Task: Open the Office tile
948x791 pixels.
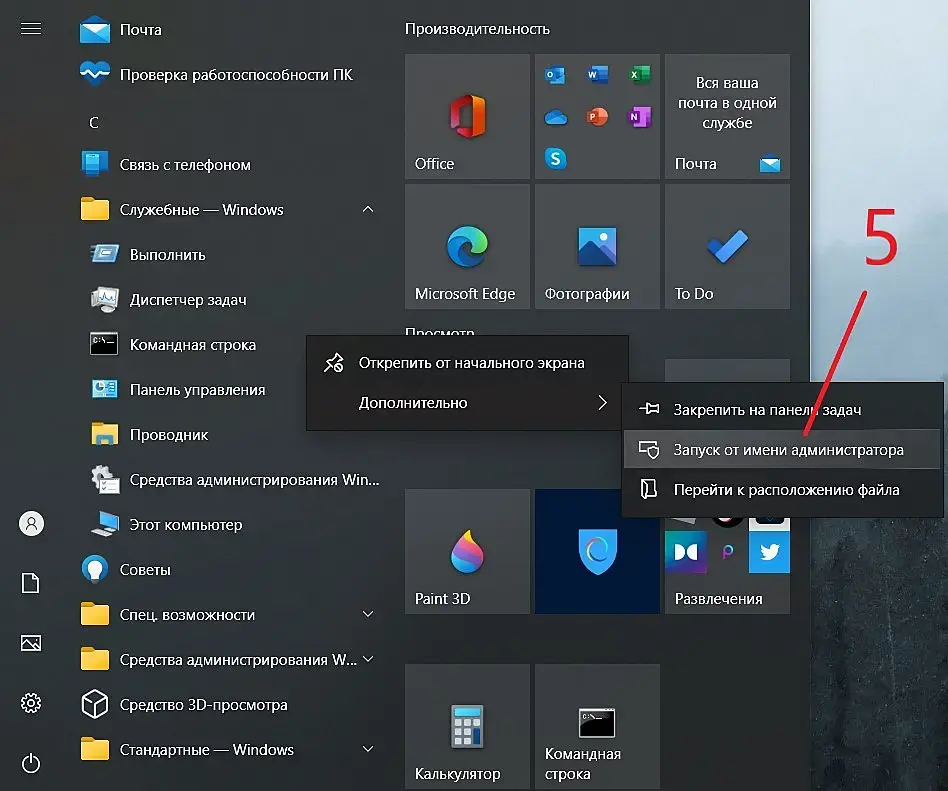Action: coord(467,116)
